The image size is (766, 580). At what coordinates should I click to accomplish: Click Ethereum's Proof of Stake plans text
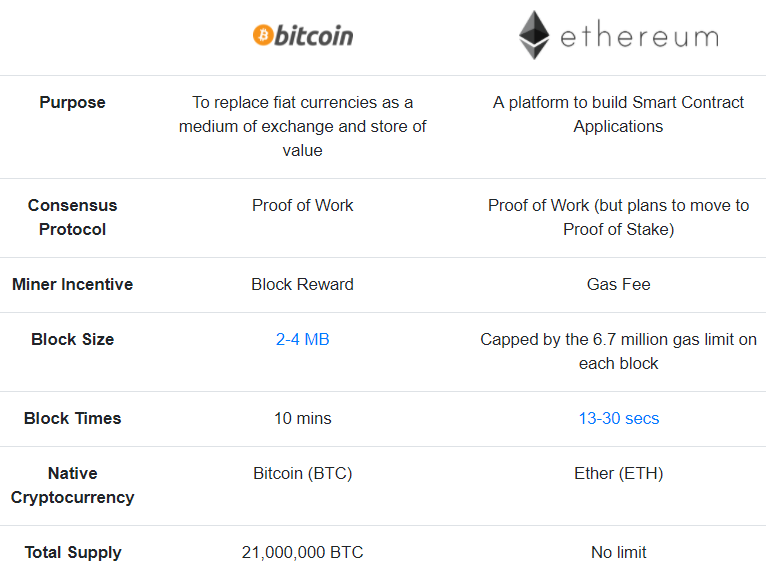[x=618, y=217]
